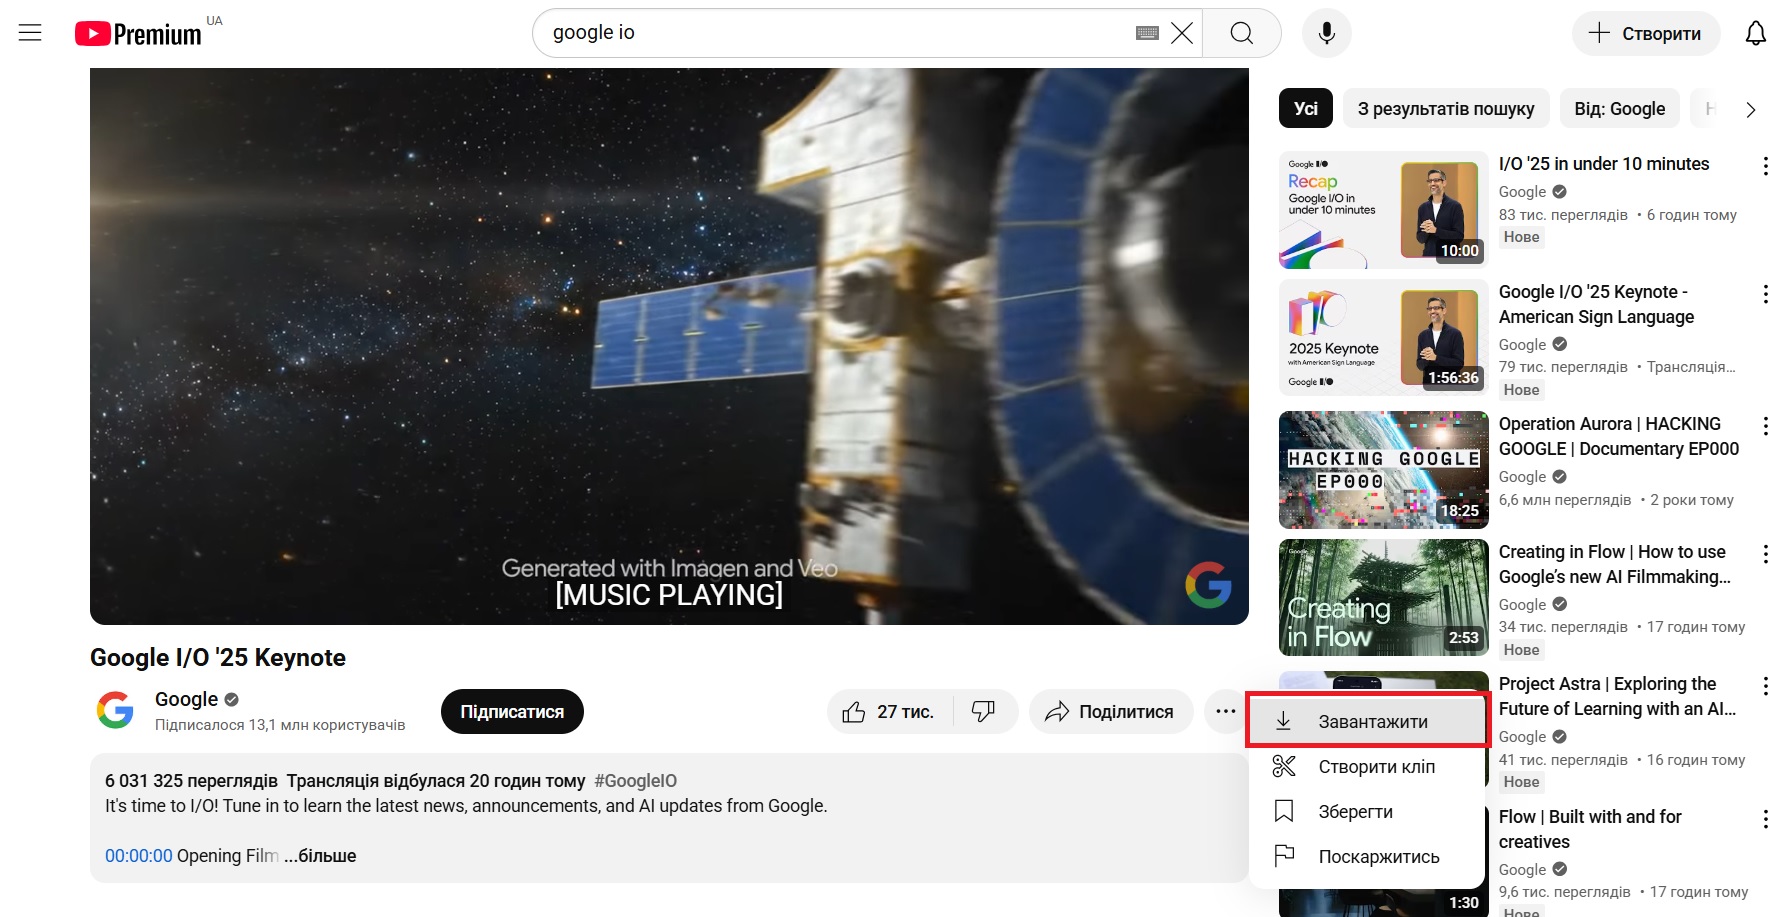1779x917 pixels.
Task: Like the video with the thumbs-up button
Action: (890, 712)
